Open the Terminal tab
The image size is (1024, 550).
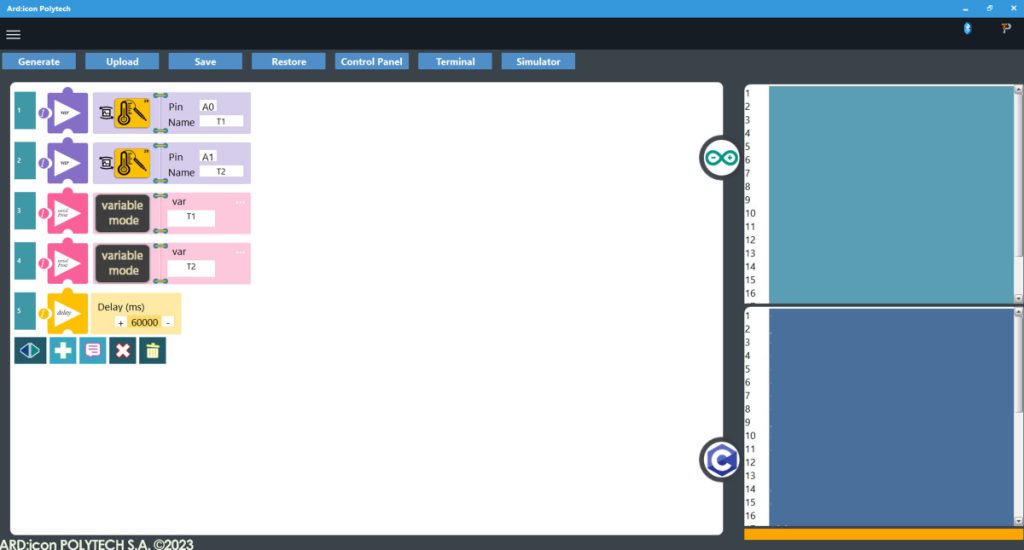pos(455,62)
